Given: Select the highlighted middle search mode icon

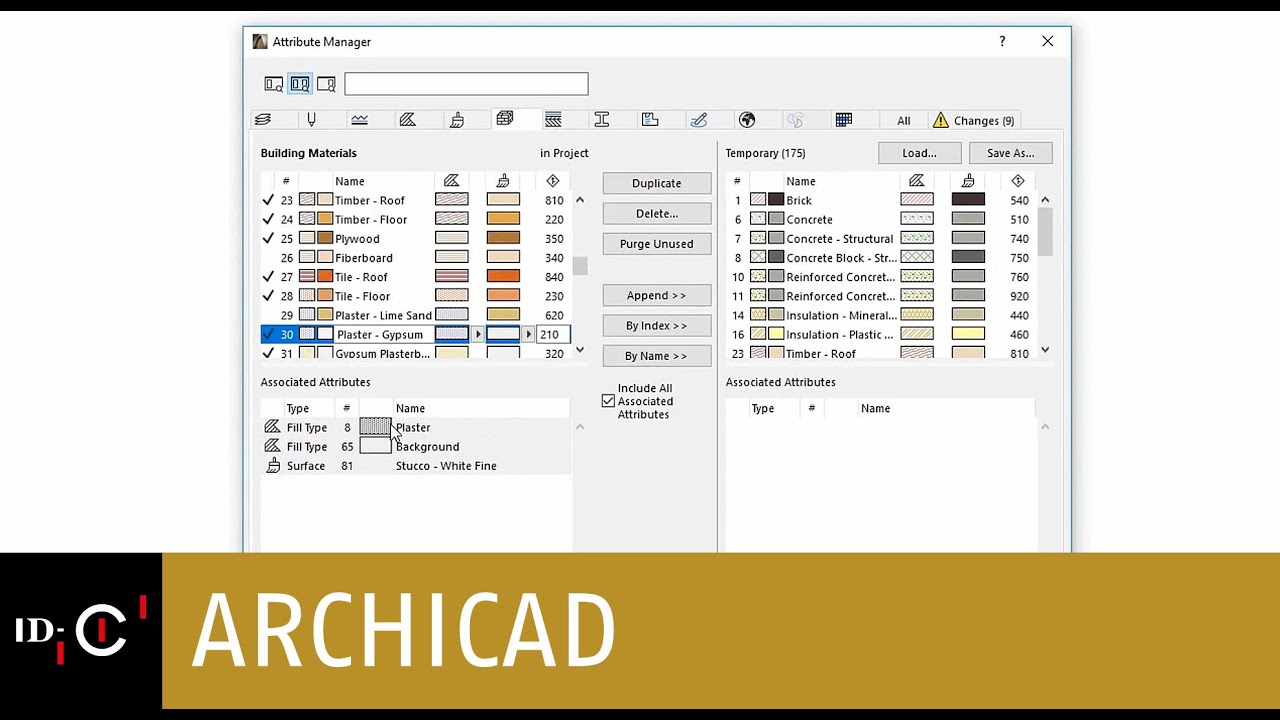Looking at the screenshot, I should (300, 84).
